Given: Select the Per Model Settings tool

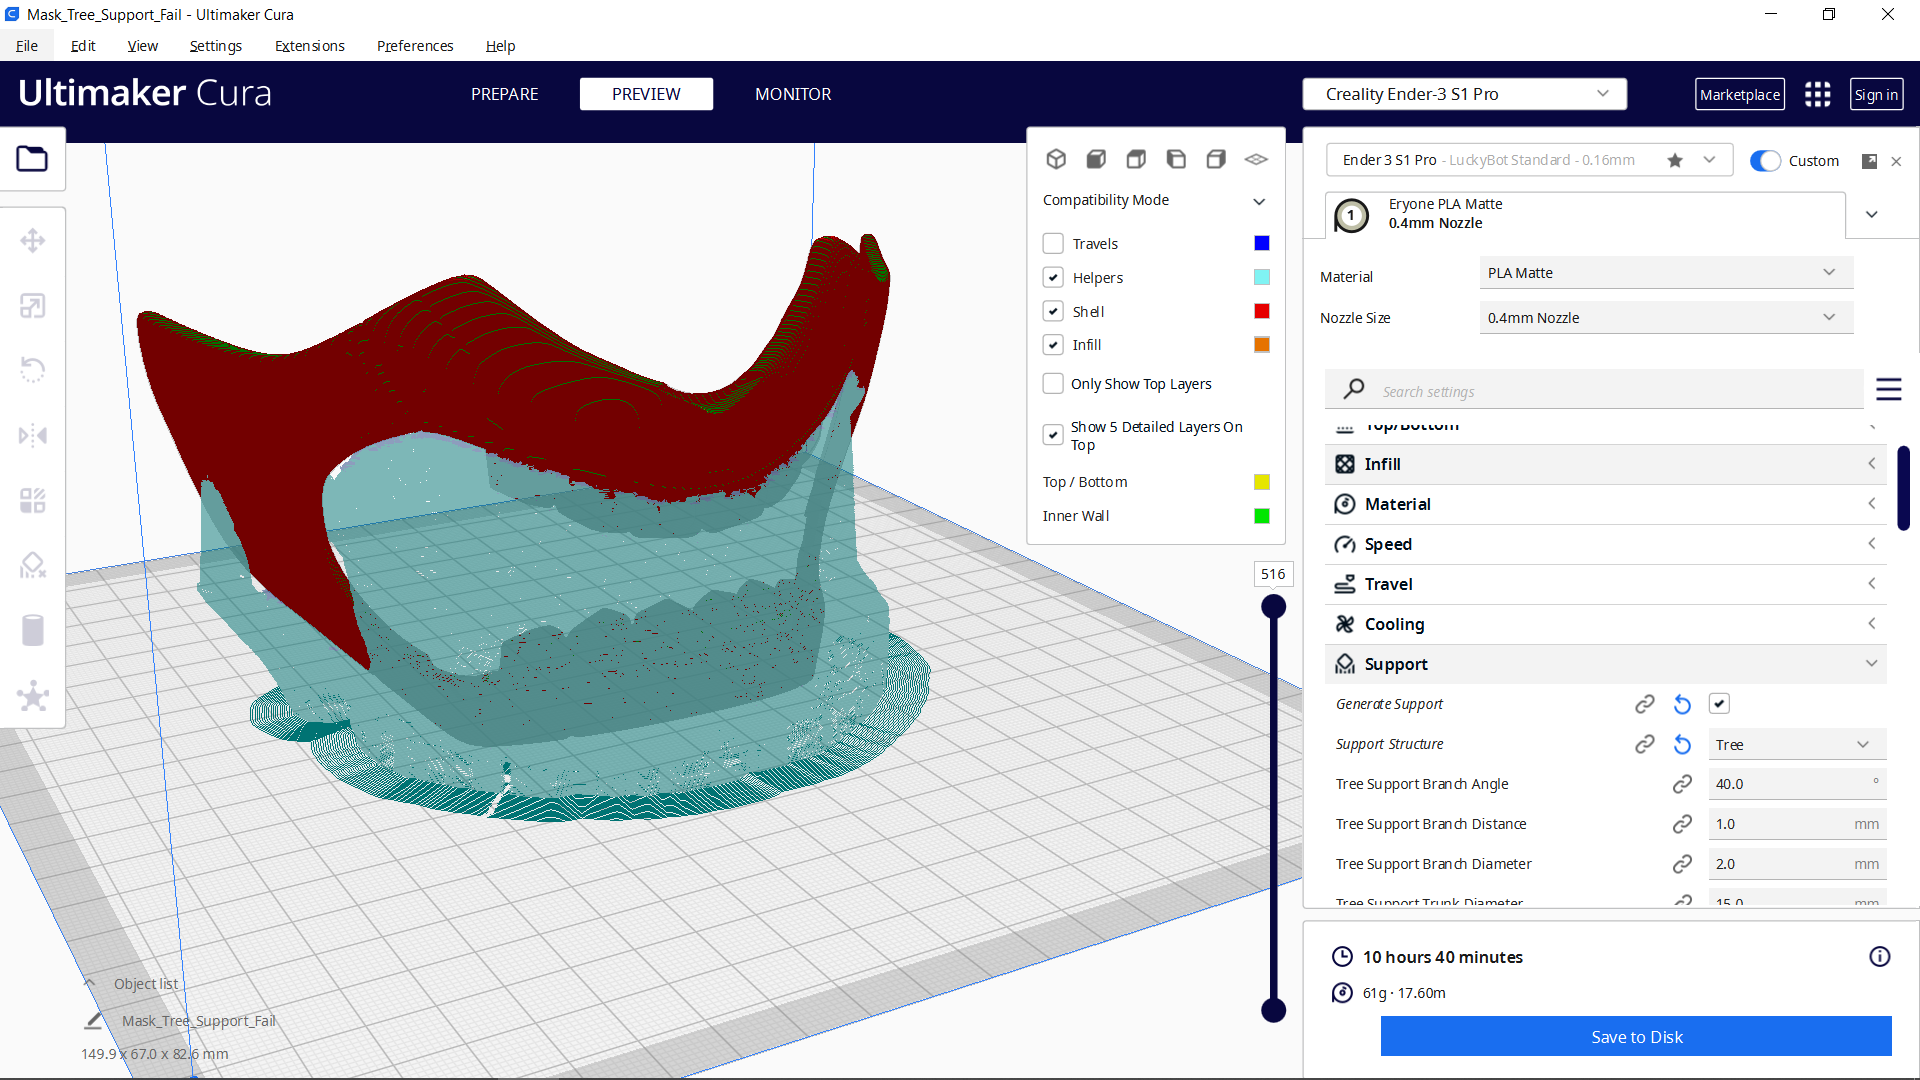Looking at the screenshot, I should tap(33, 500).
